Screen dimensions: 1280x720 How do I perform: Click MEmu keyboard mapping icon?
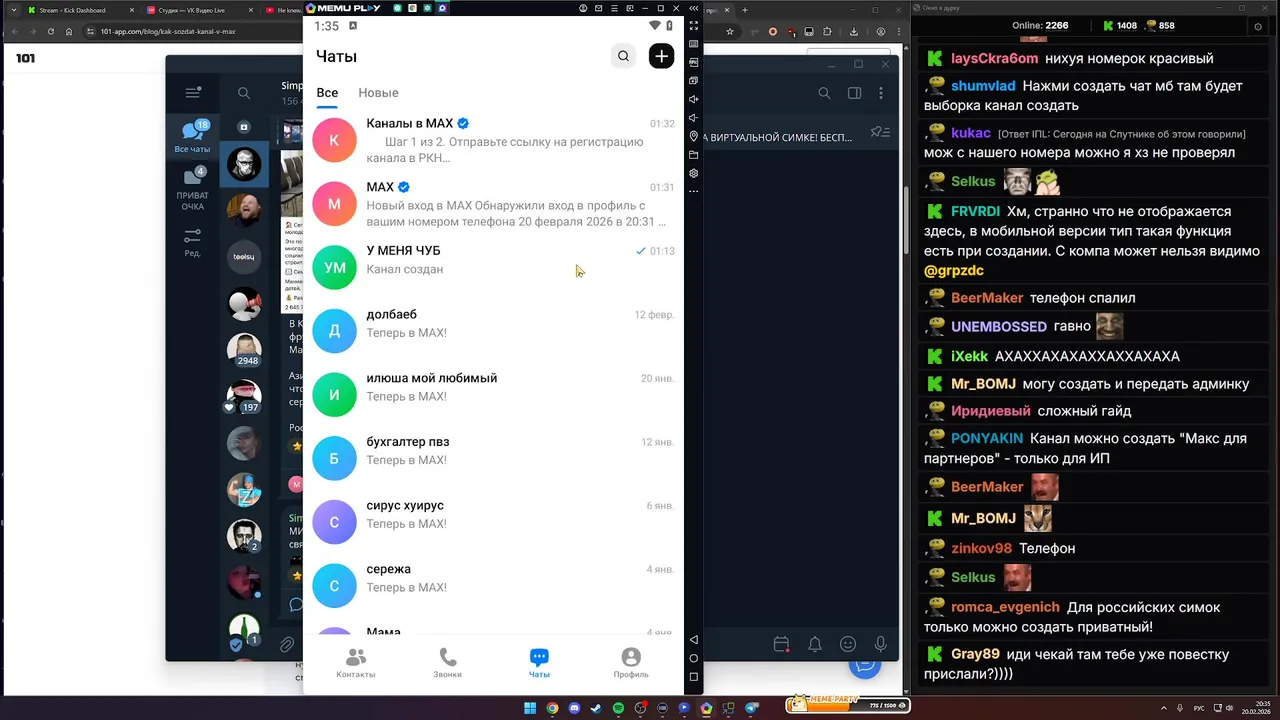[694, 44]
